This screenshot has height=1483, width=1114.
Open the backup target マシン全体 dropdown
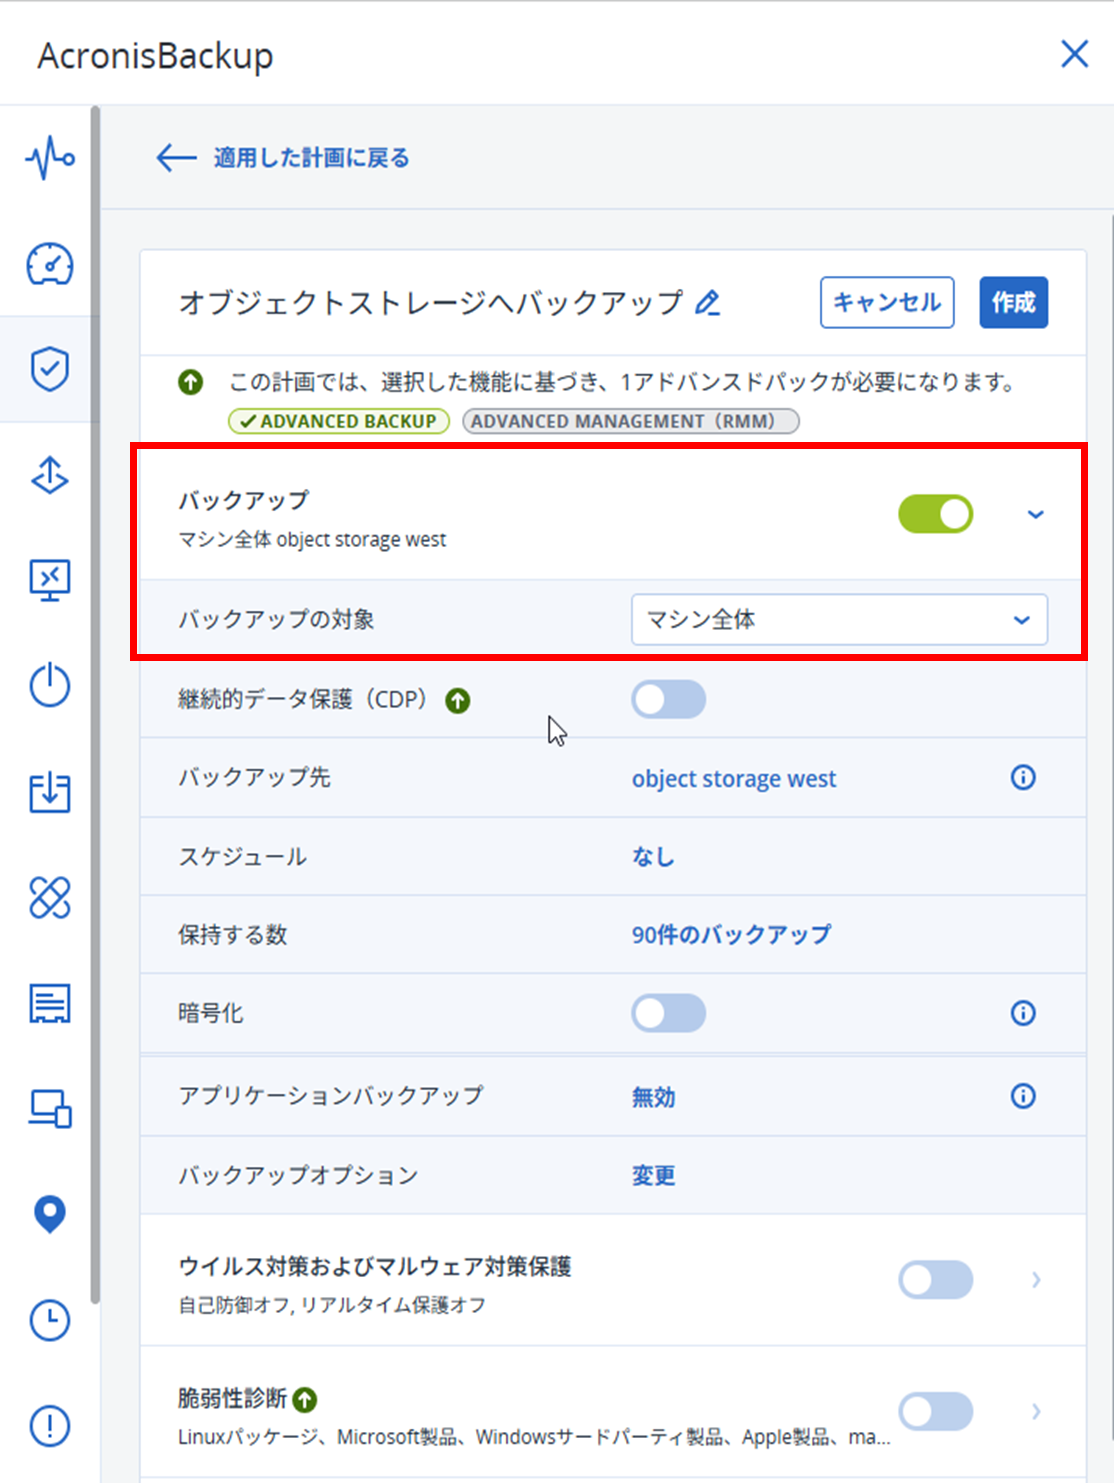pos(838,620)
